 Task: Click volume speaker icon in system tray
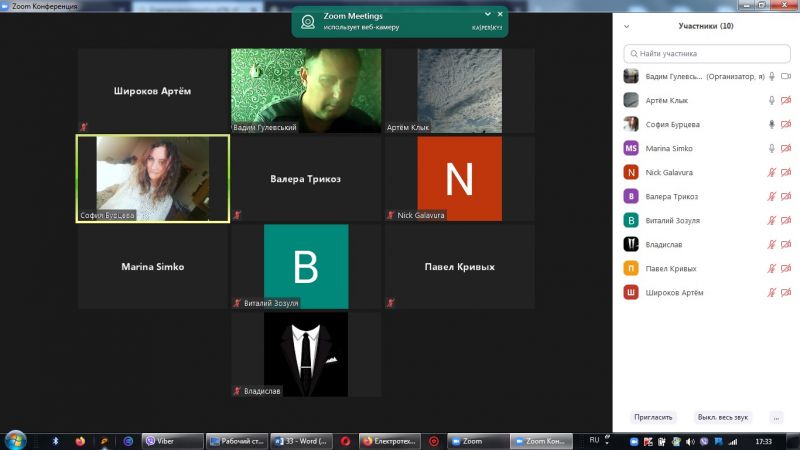[x=690, y=442]
